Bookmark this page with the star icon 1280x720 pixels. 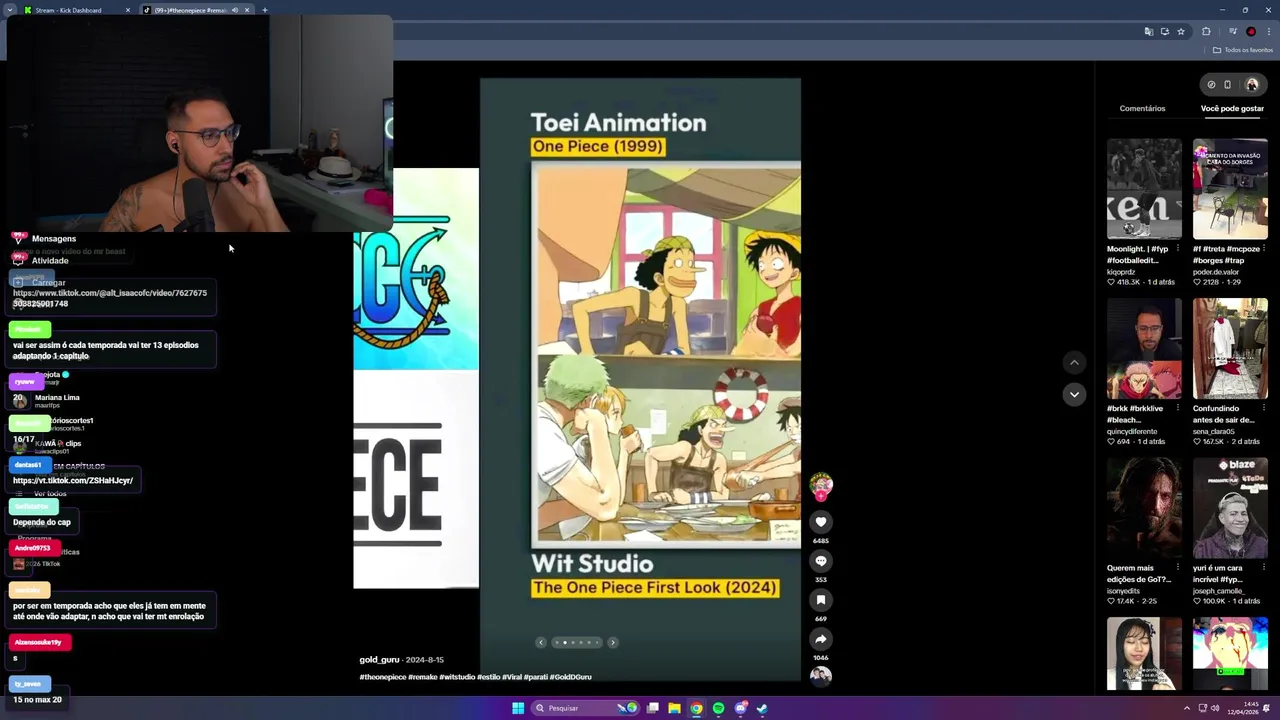point(1181,32)
